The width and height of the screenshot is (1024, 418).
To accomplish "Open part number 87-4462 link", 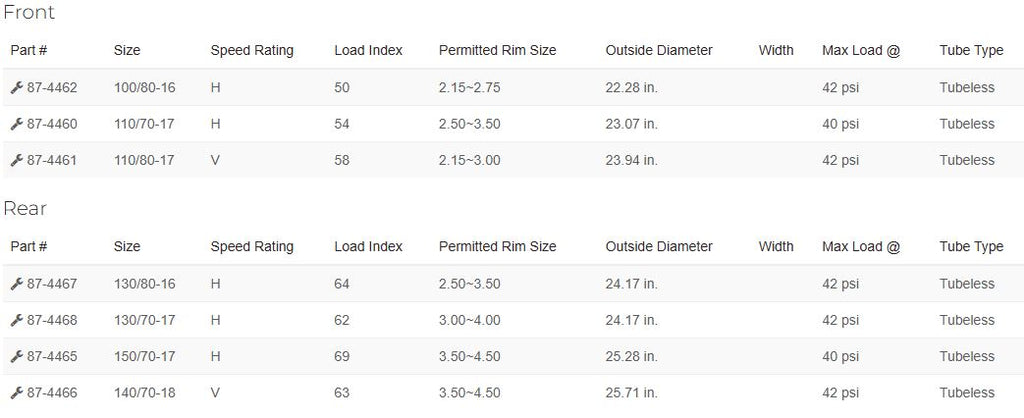I will tap(52, 88).
